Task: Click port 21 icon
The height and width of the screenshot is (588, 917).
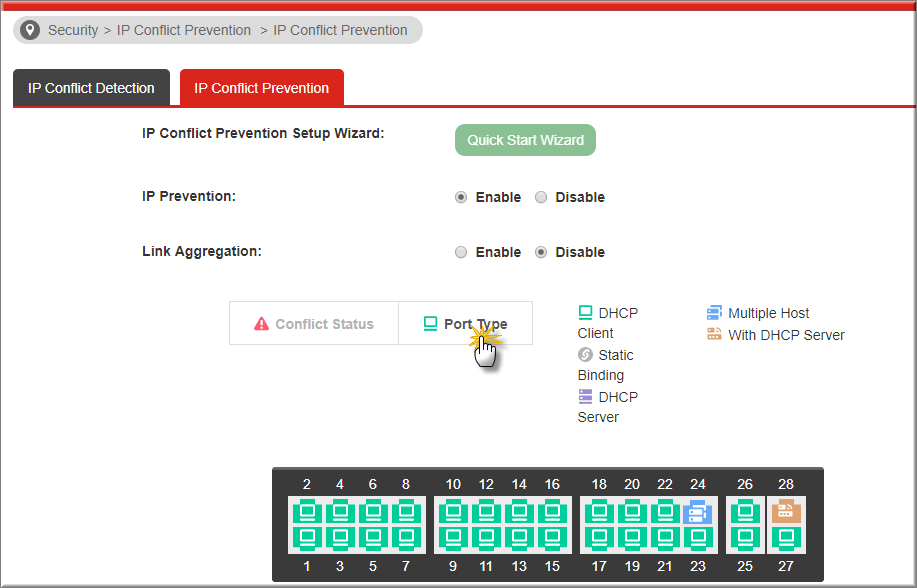Action: [x=665, y=537]
